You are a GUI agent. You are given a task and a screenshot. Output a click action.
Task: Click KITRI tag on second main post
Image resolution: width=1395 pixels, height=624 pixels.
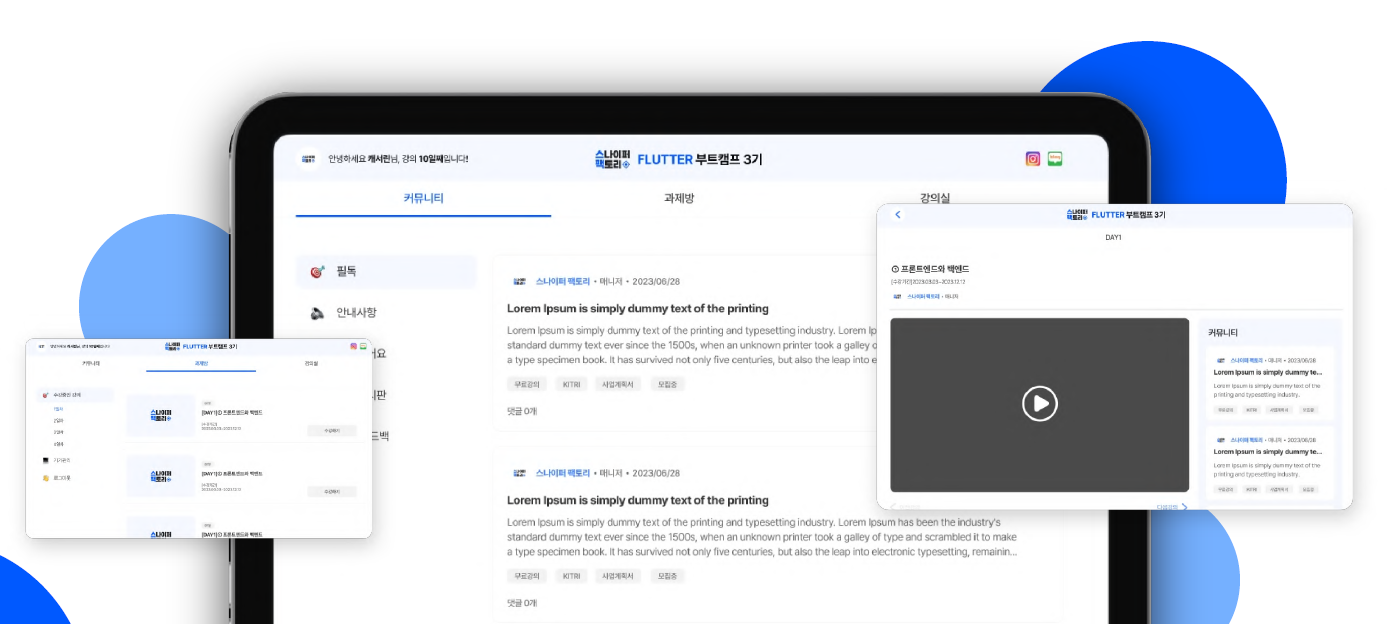pyautogui.click(x=571, y=576)
